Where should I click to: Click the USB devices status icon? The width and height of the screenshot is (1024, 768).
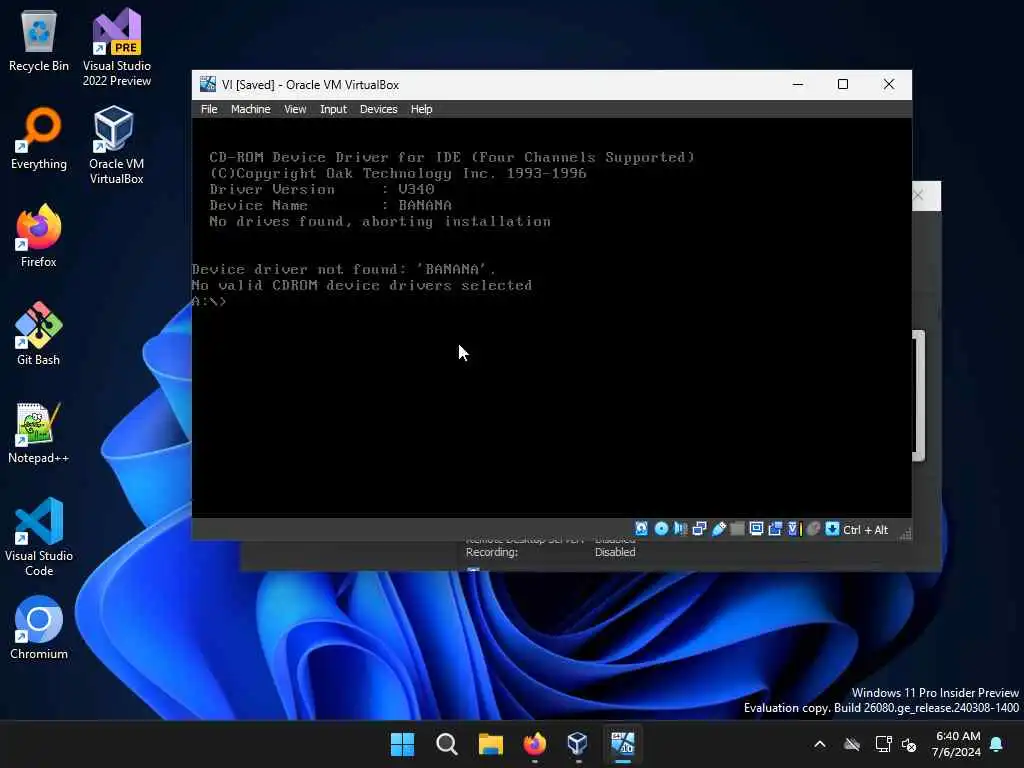(x=718, y=528)
